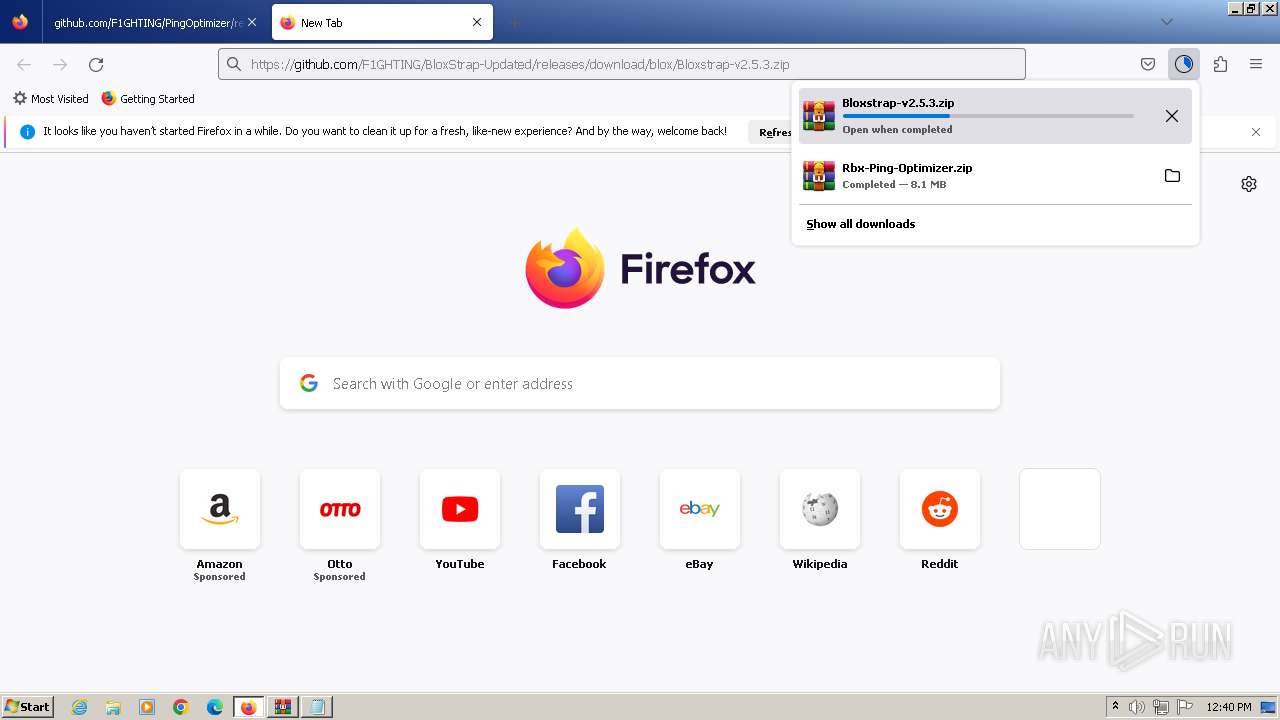Expand the list all tabs chevron
Image resolution: width=1280 pixels, height=720 pixels.
1166,22
